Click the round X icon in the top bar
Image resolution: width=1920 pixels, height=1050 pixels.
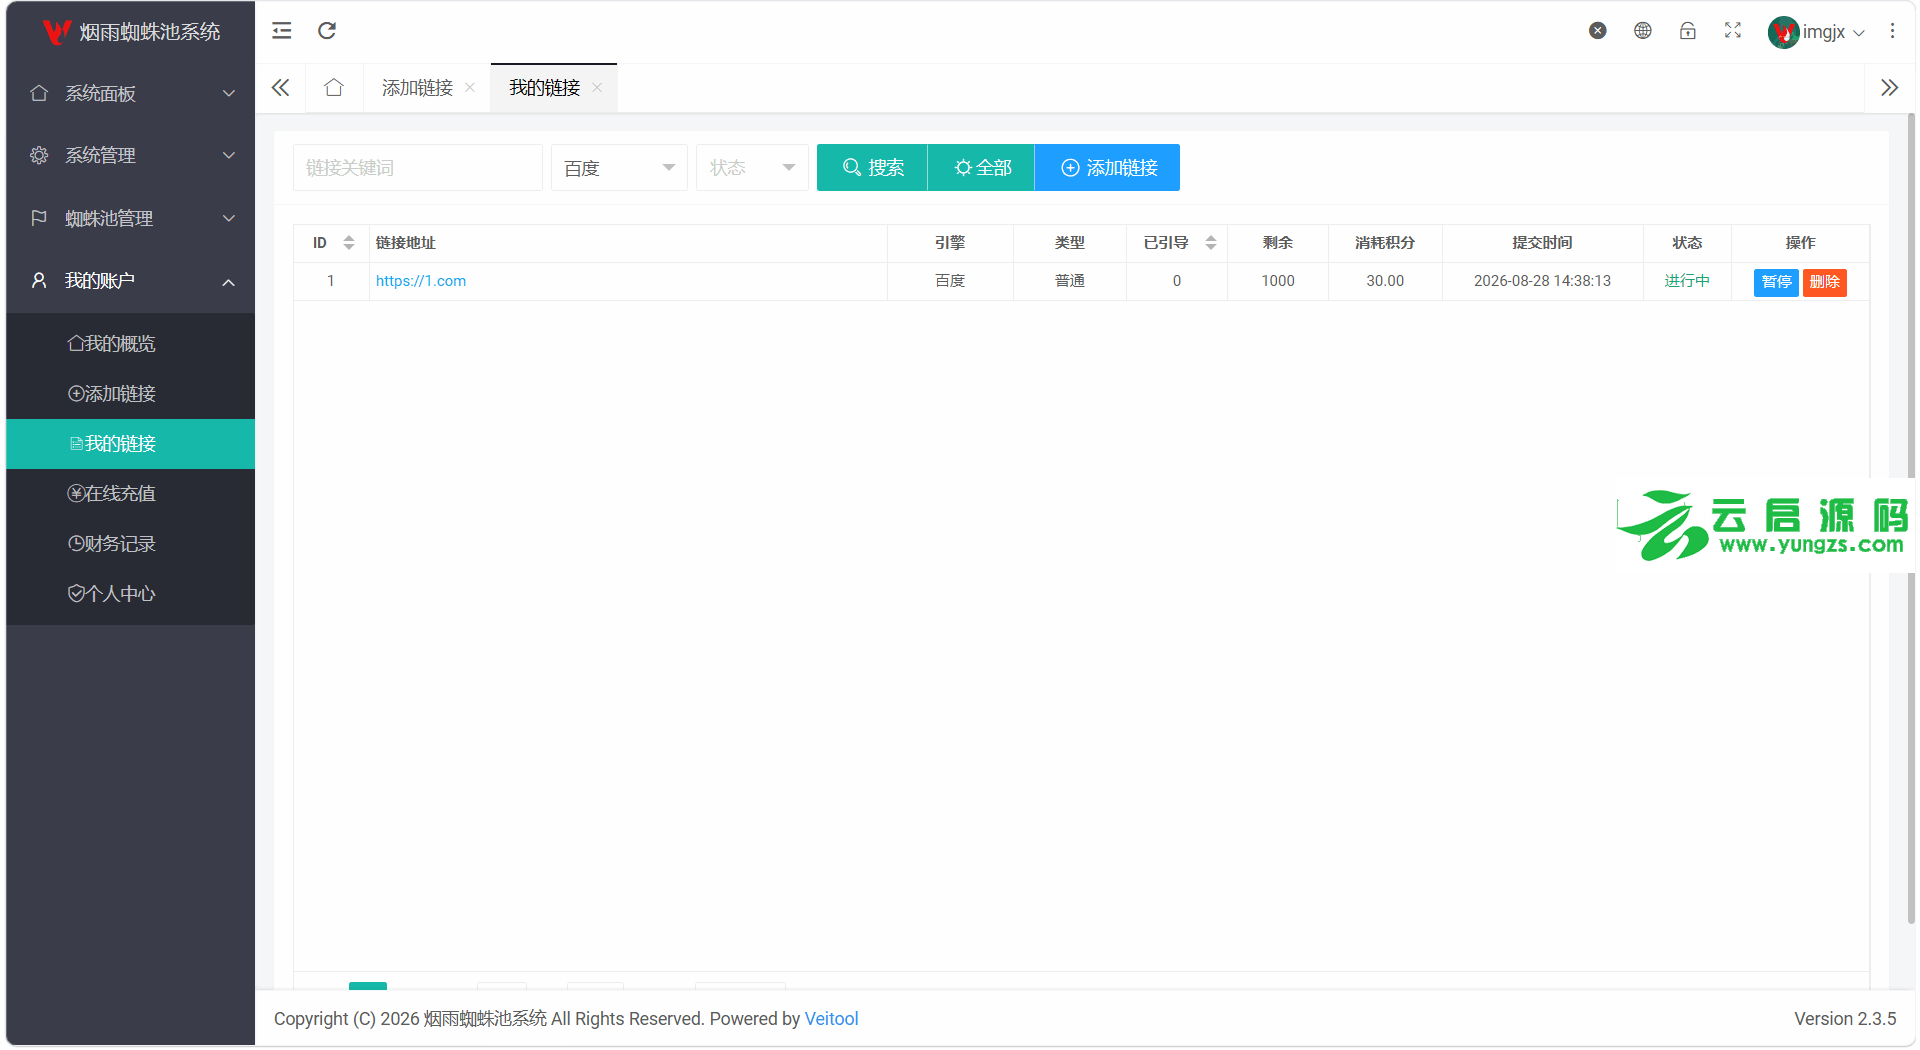(x=1598, y=31)
